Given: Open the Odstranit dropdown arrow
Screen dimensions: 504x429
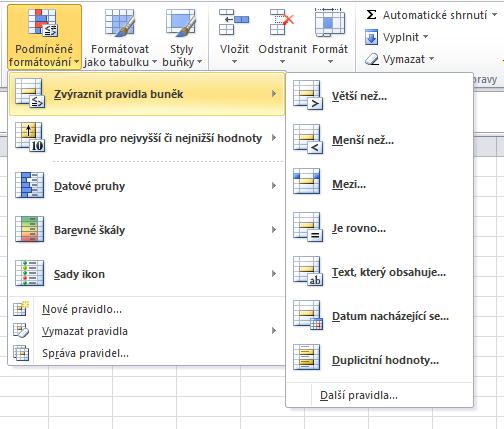Looking at the screenshot, I should [282, 62].
